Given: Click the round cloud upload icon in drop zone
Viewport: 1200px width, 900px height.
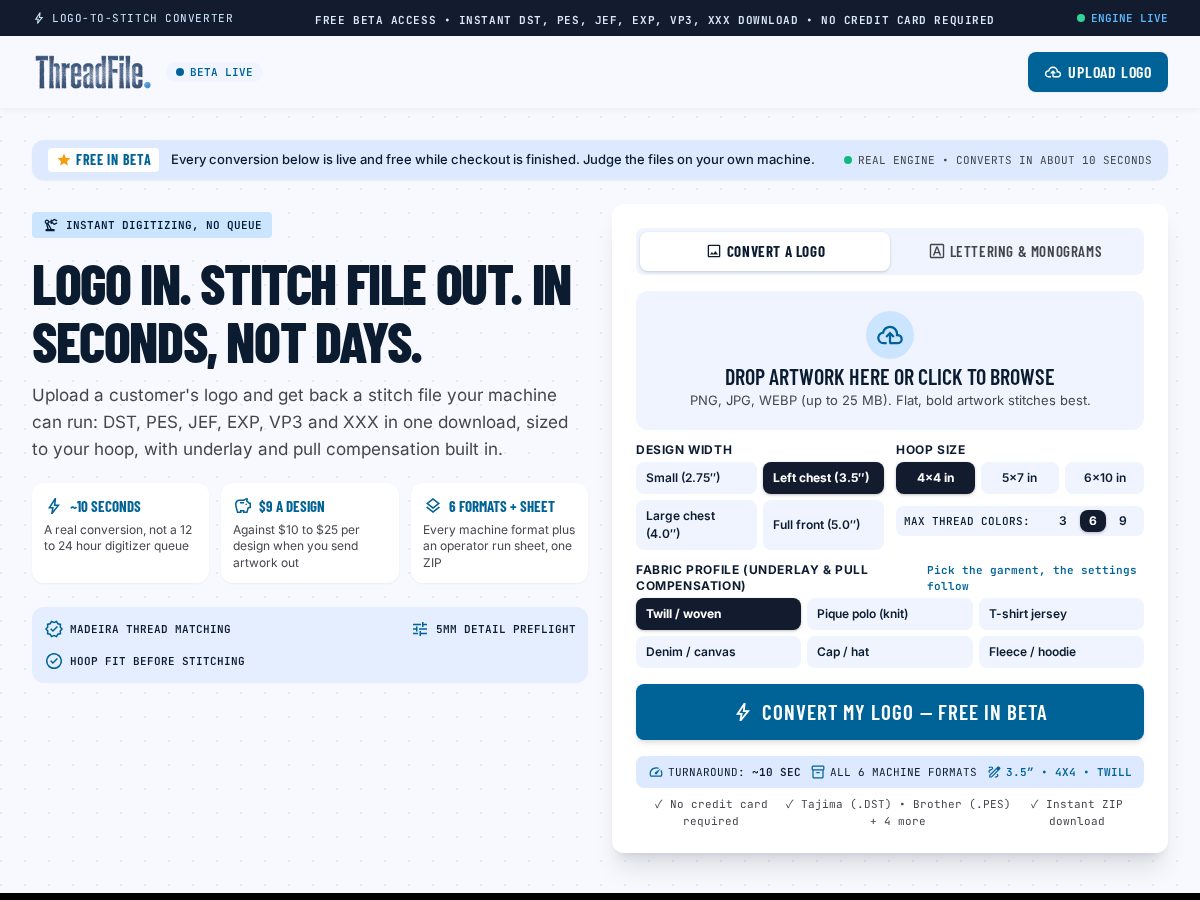Looking at the screenshot, I should coord(890,335).
